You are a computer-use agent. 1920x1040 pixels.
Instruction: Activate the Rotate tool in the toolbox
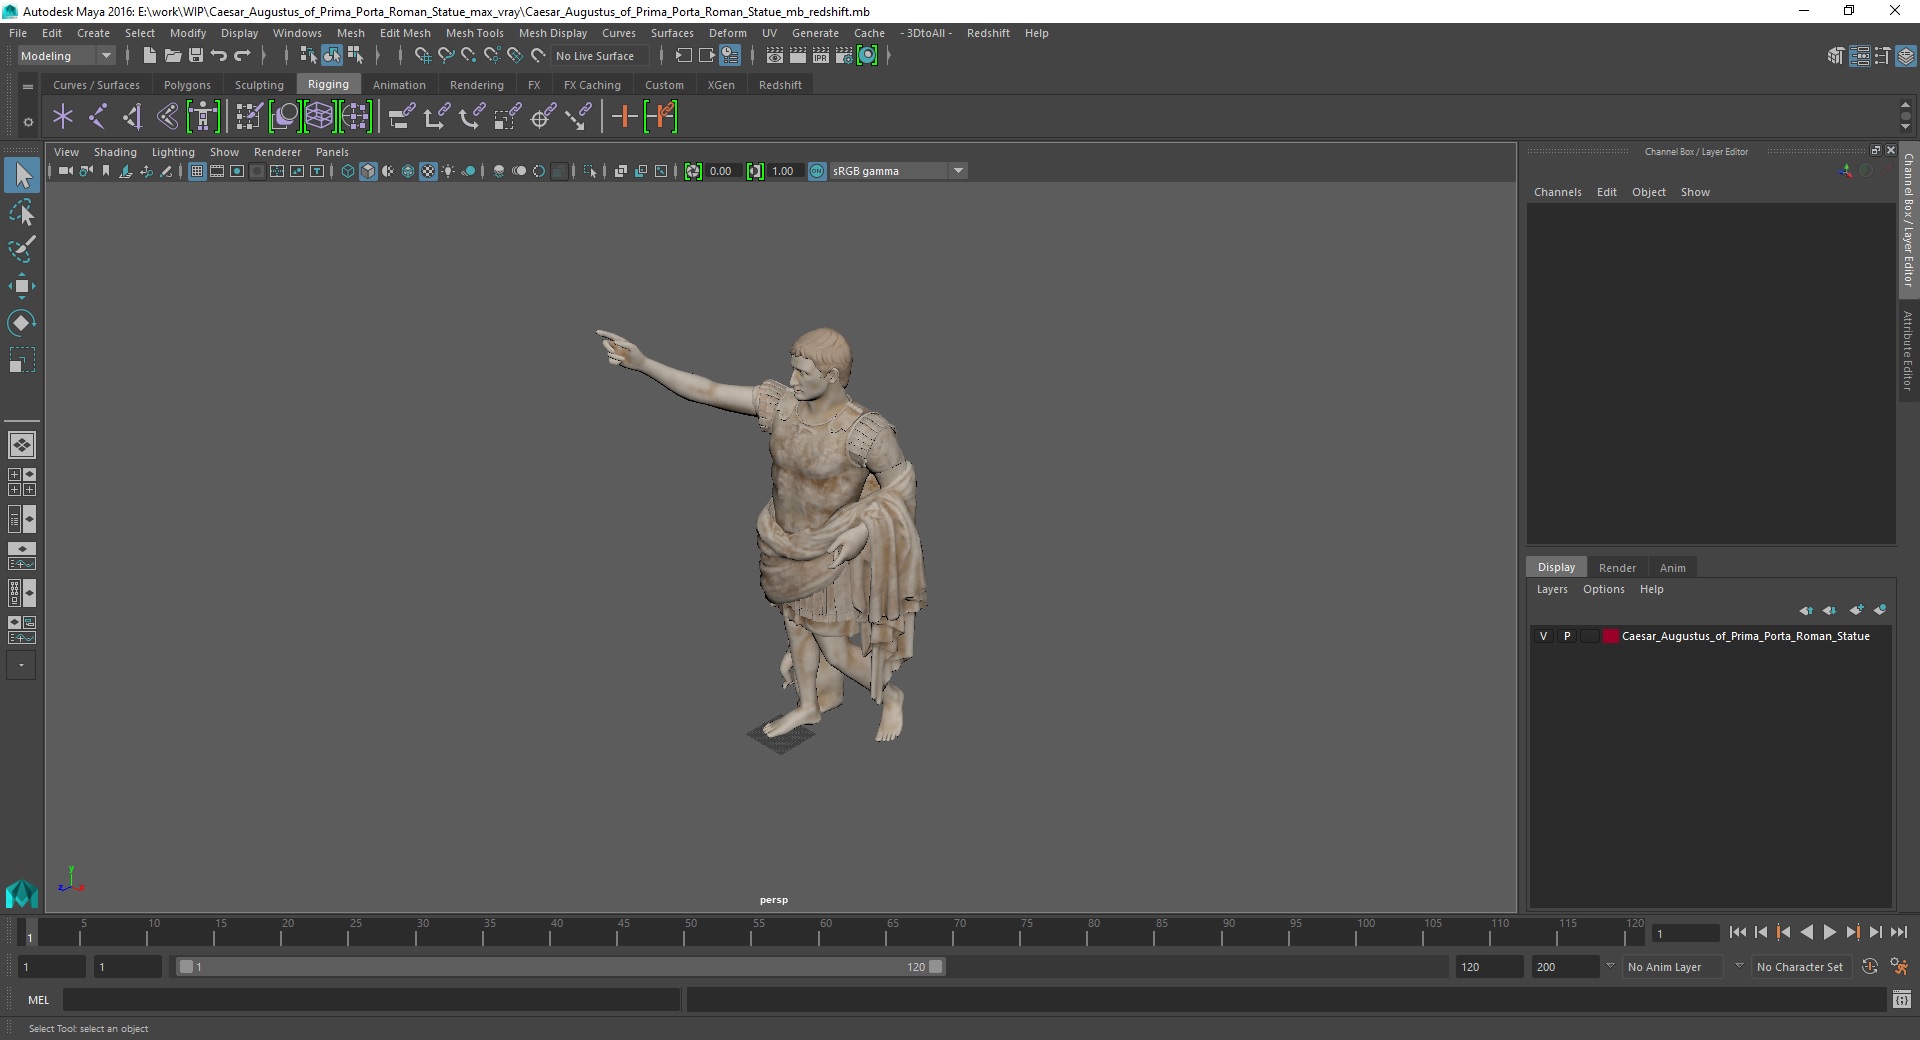click(x=22, y=323)
